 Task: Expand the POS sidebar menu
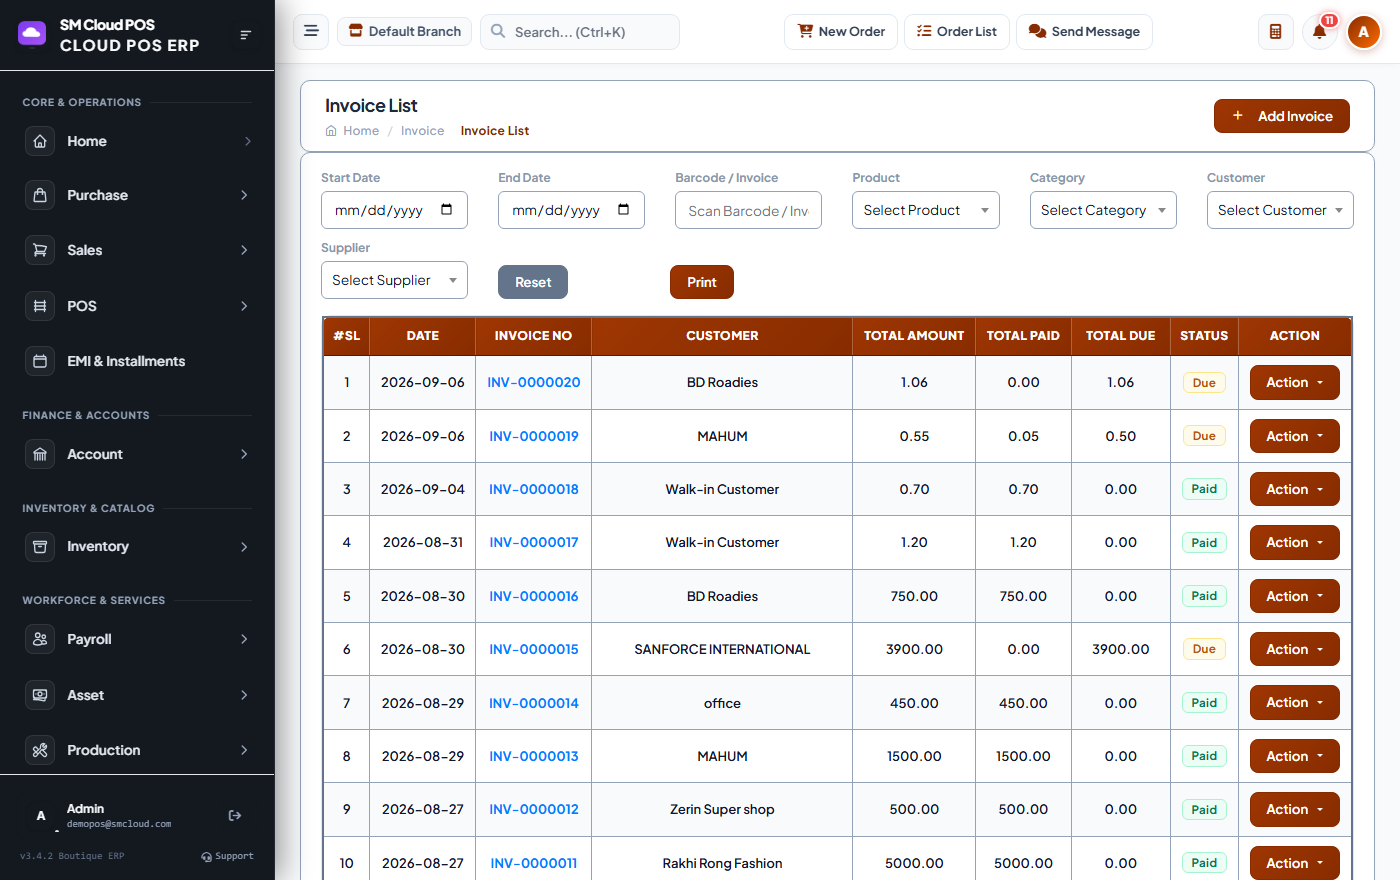tap(137, 306)
